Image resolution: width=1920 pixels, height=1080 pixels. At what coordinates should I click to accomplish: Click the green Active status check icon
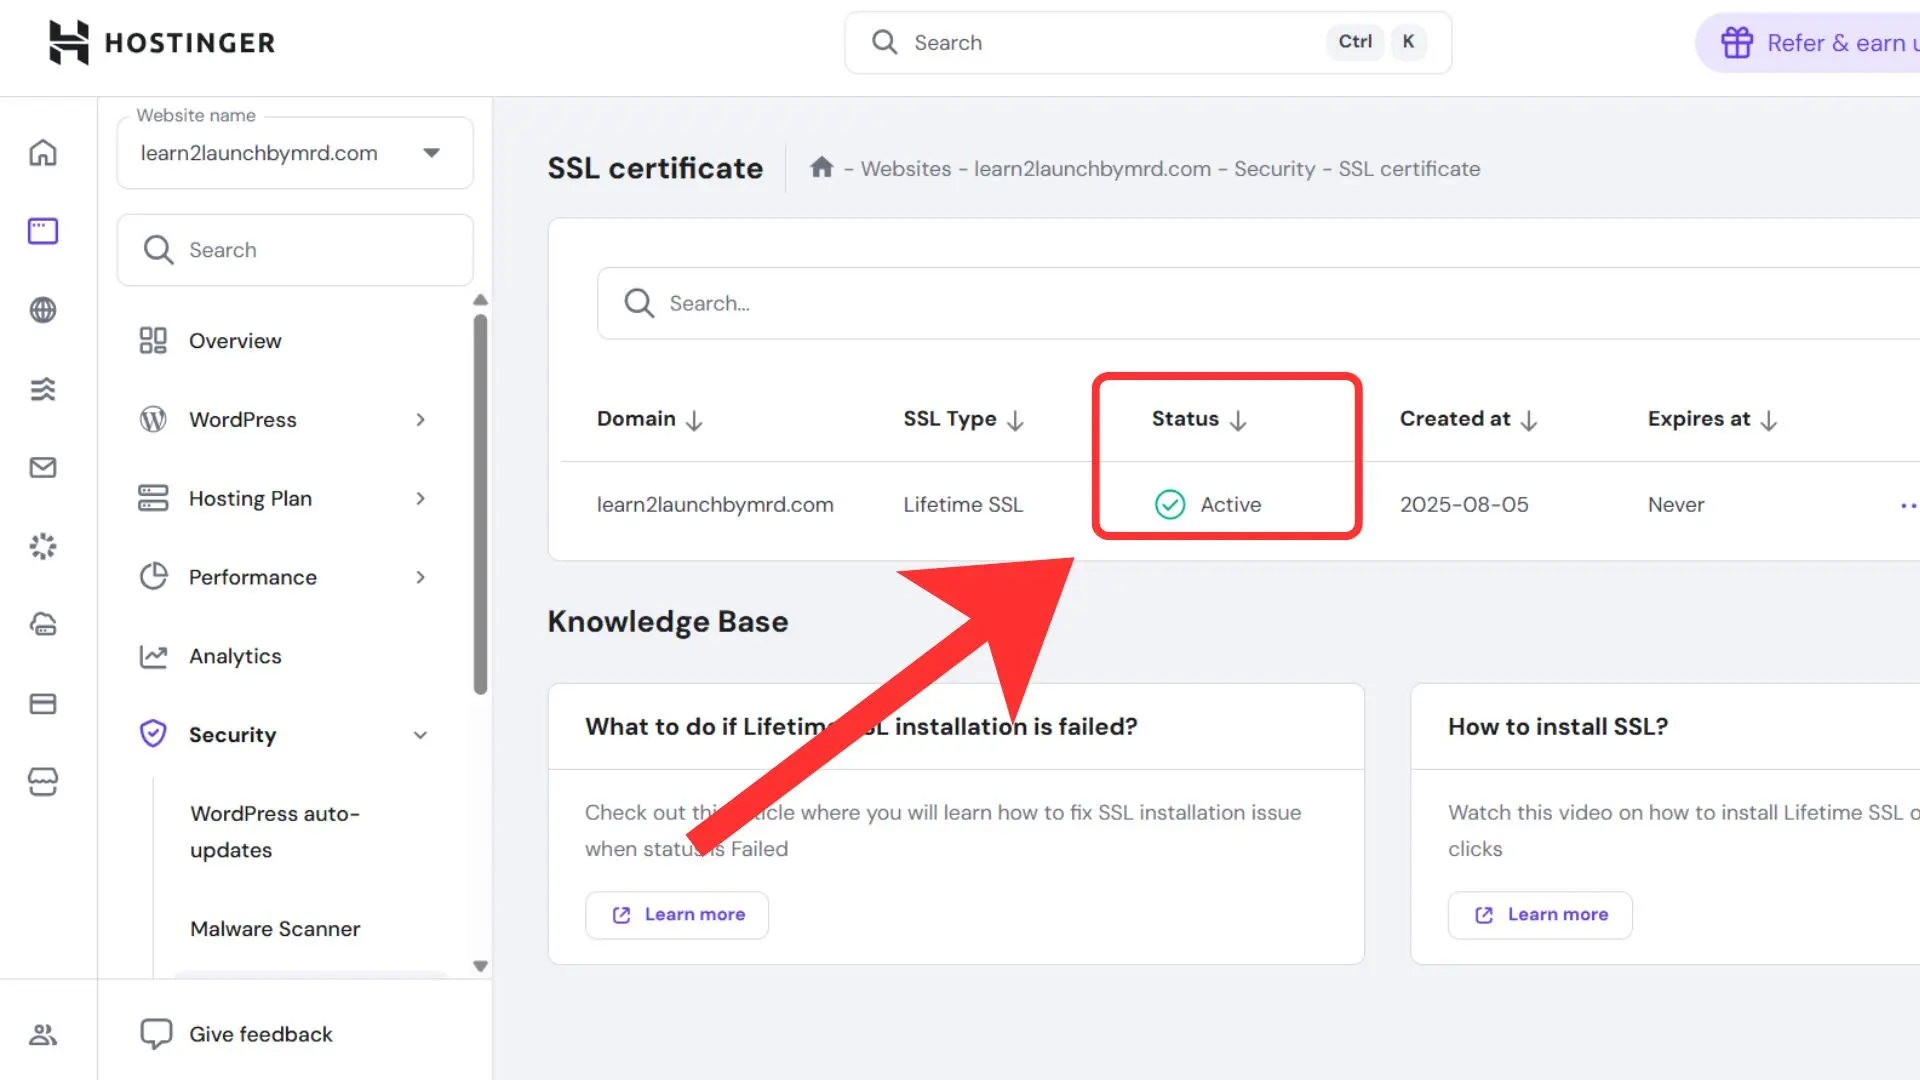(1170, 505)
